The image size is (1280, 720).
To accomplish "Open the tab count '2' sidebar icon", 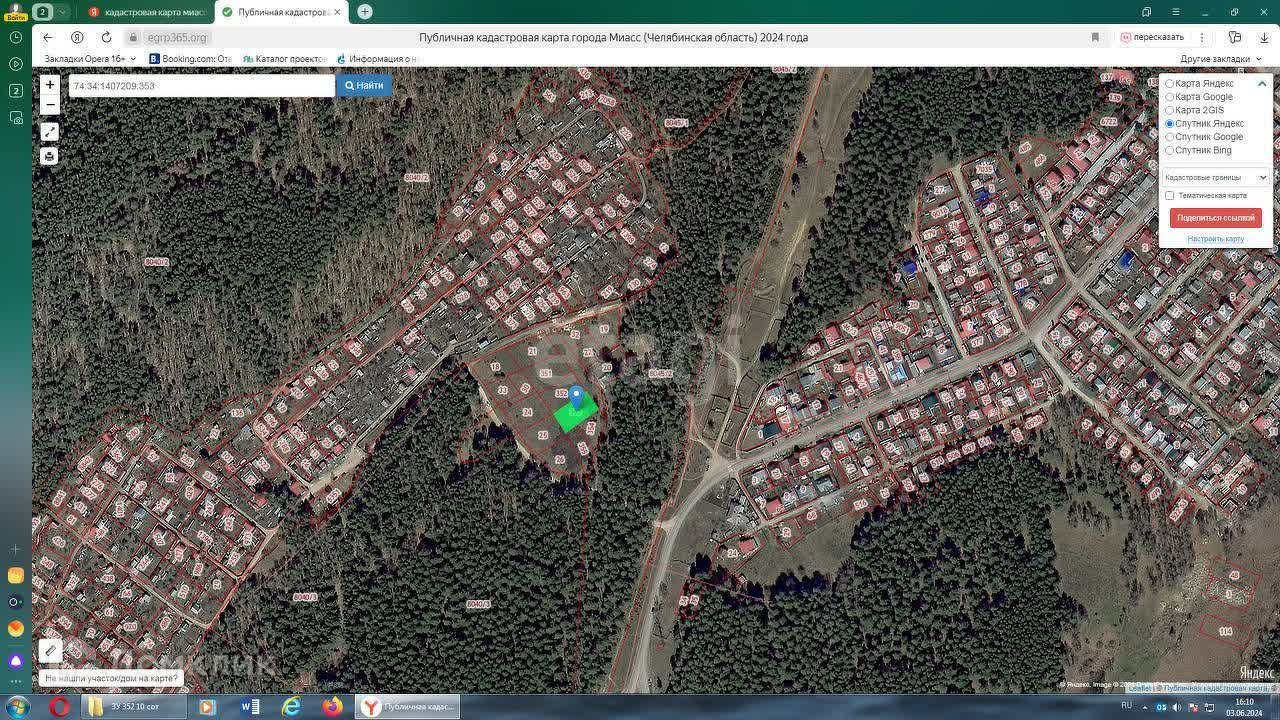I will pos(15,91).
